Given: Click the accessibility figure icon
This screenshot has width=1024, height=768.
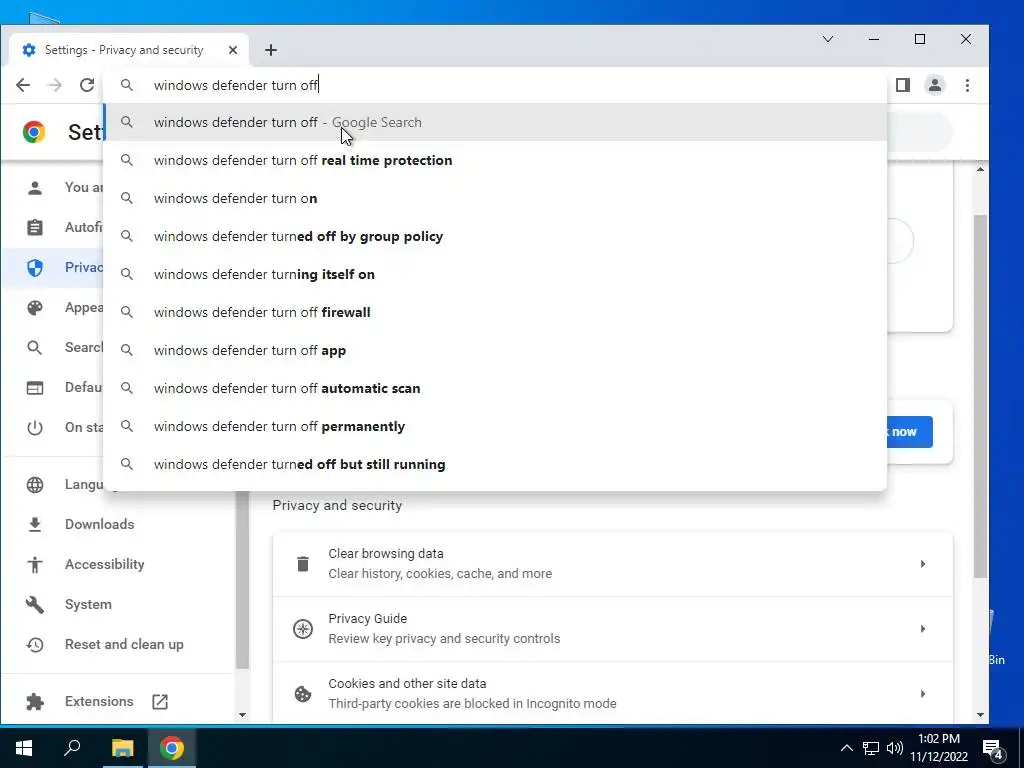Looking at the screenshot, I should point(35,564).
